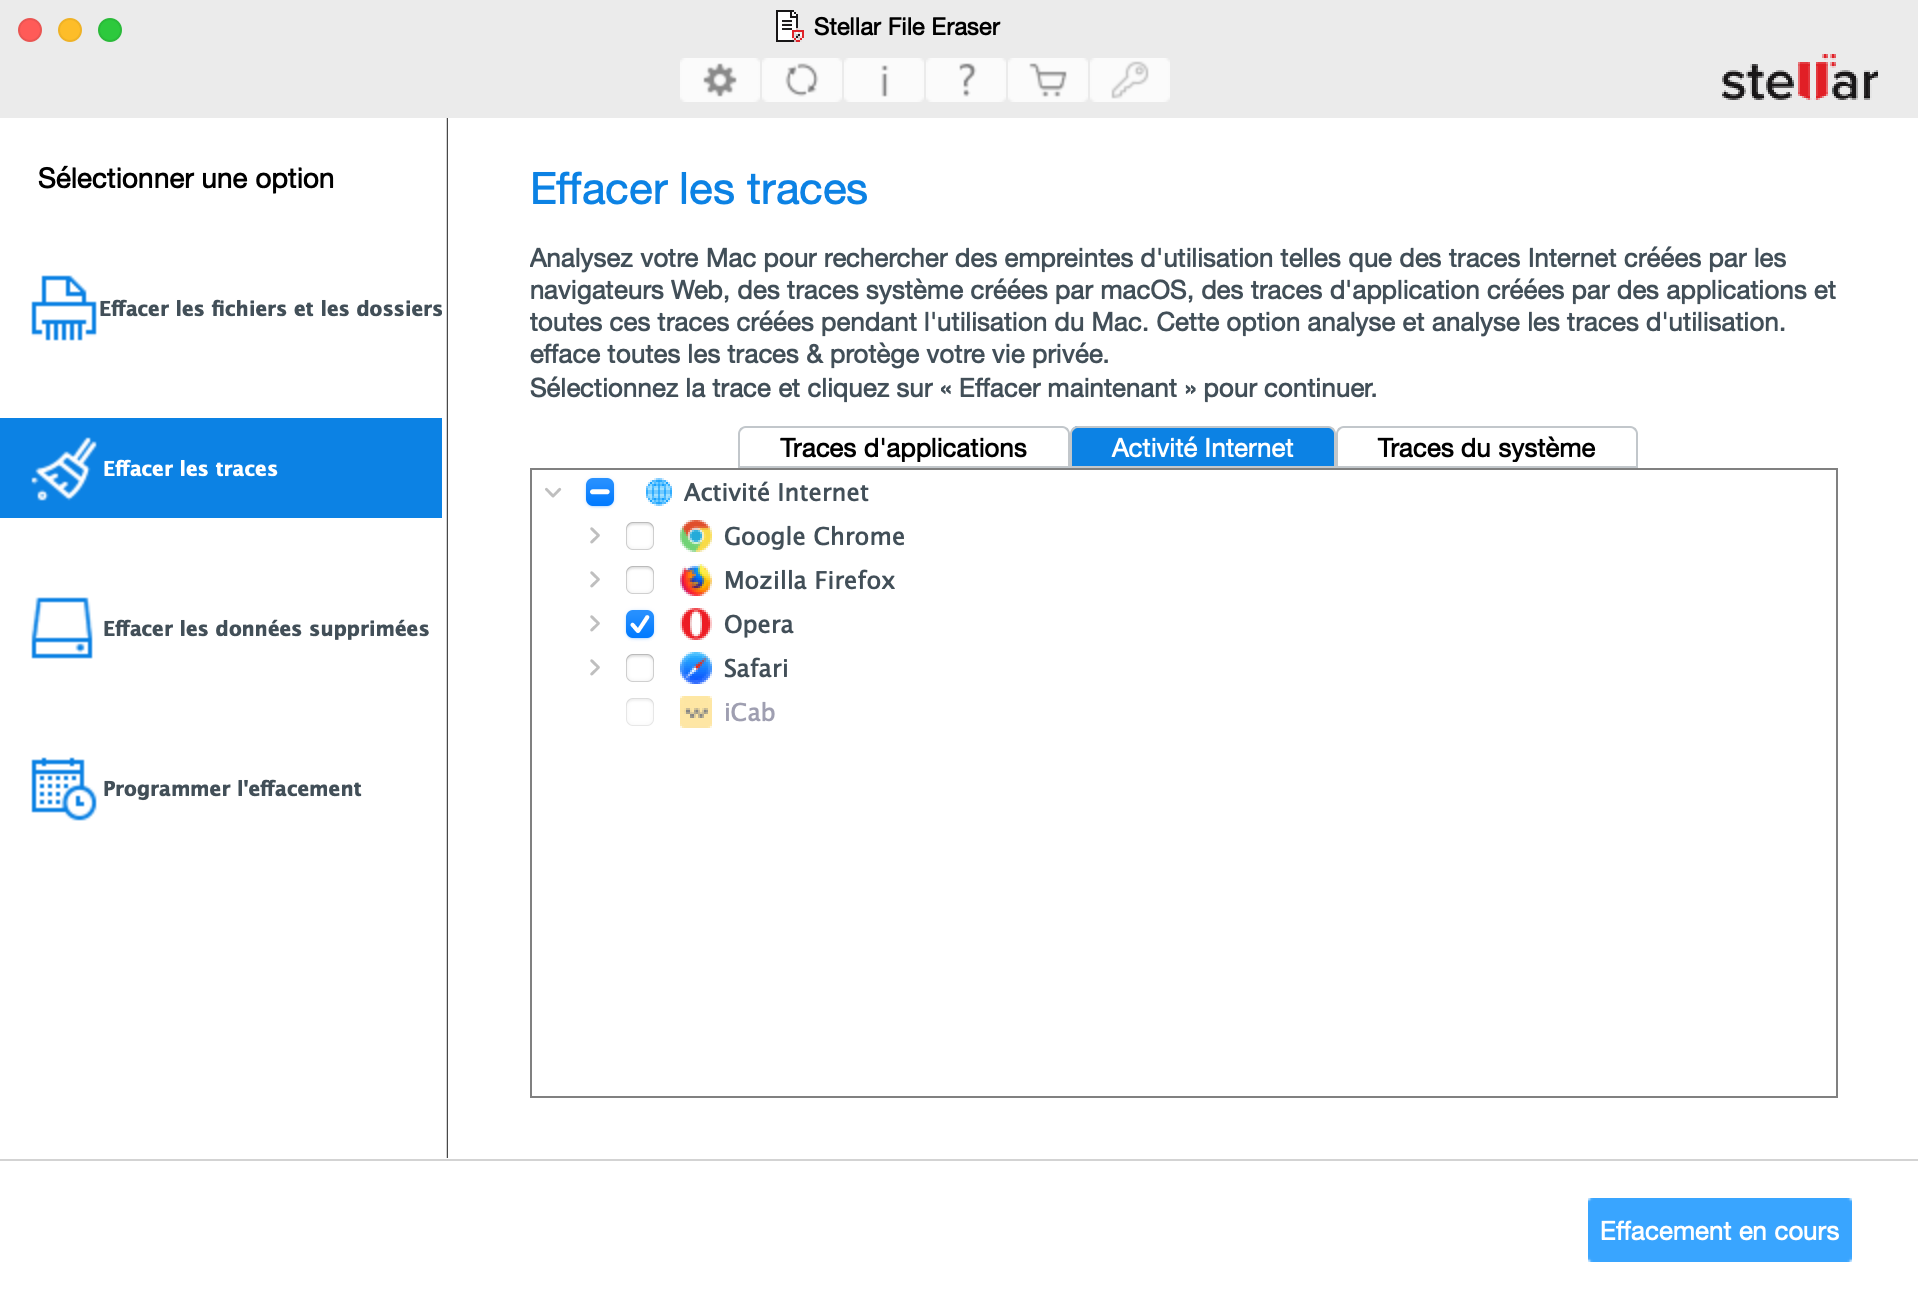
Task: Switch to Traces d'applications tab
Action: (903, 448)
